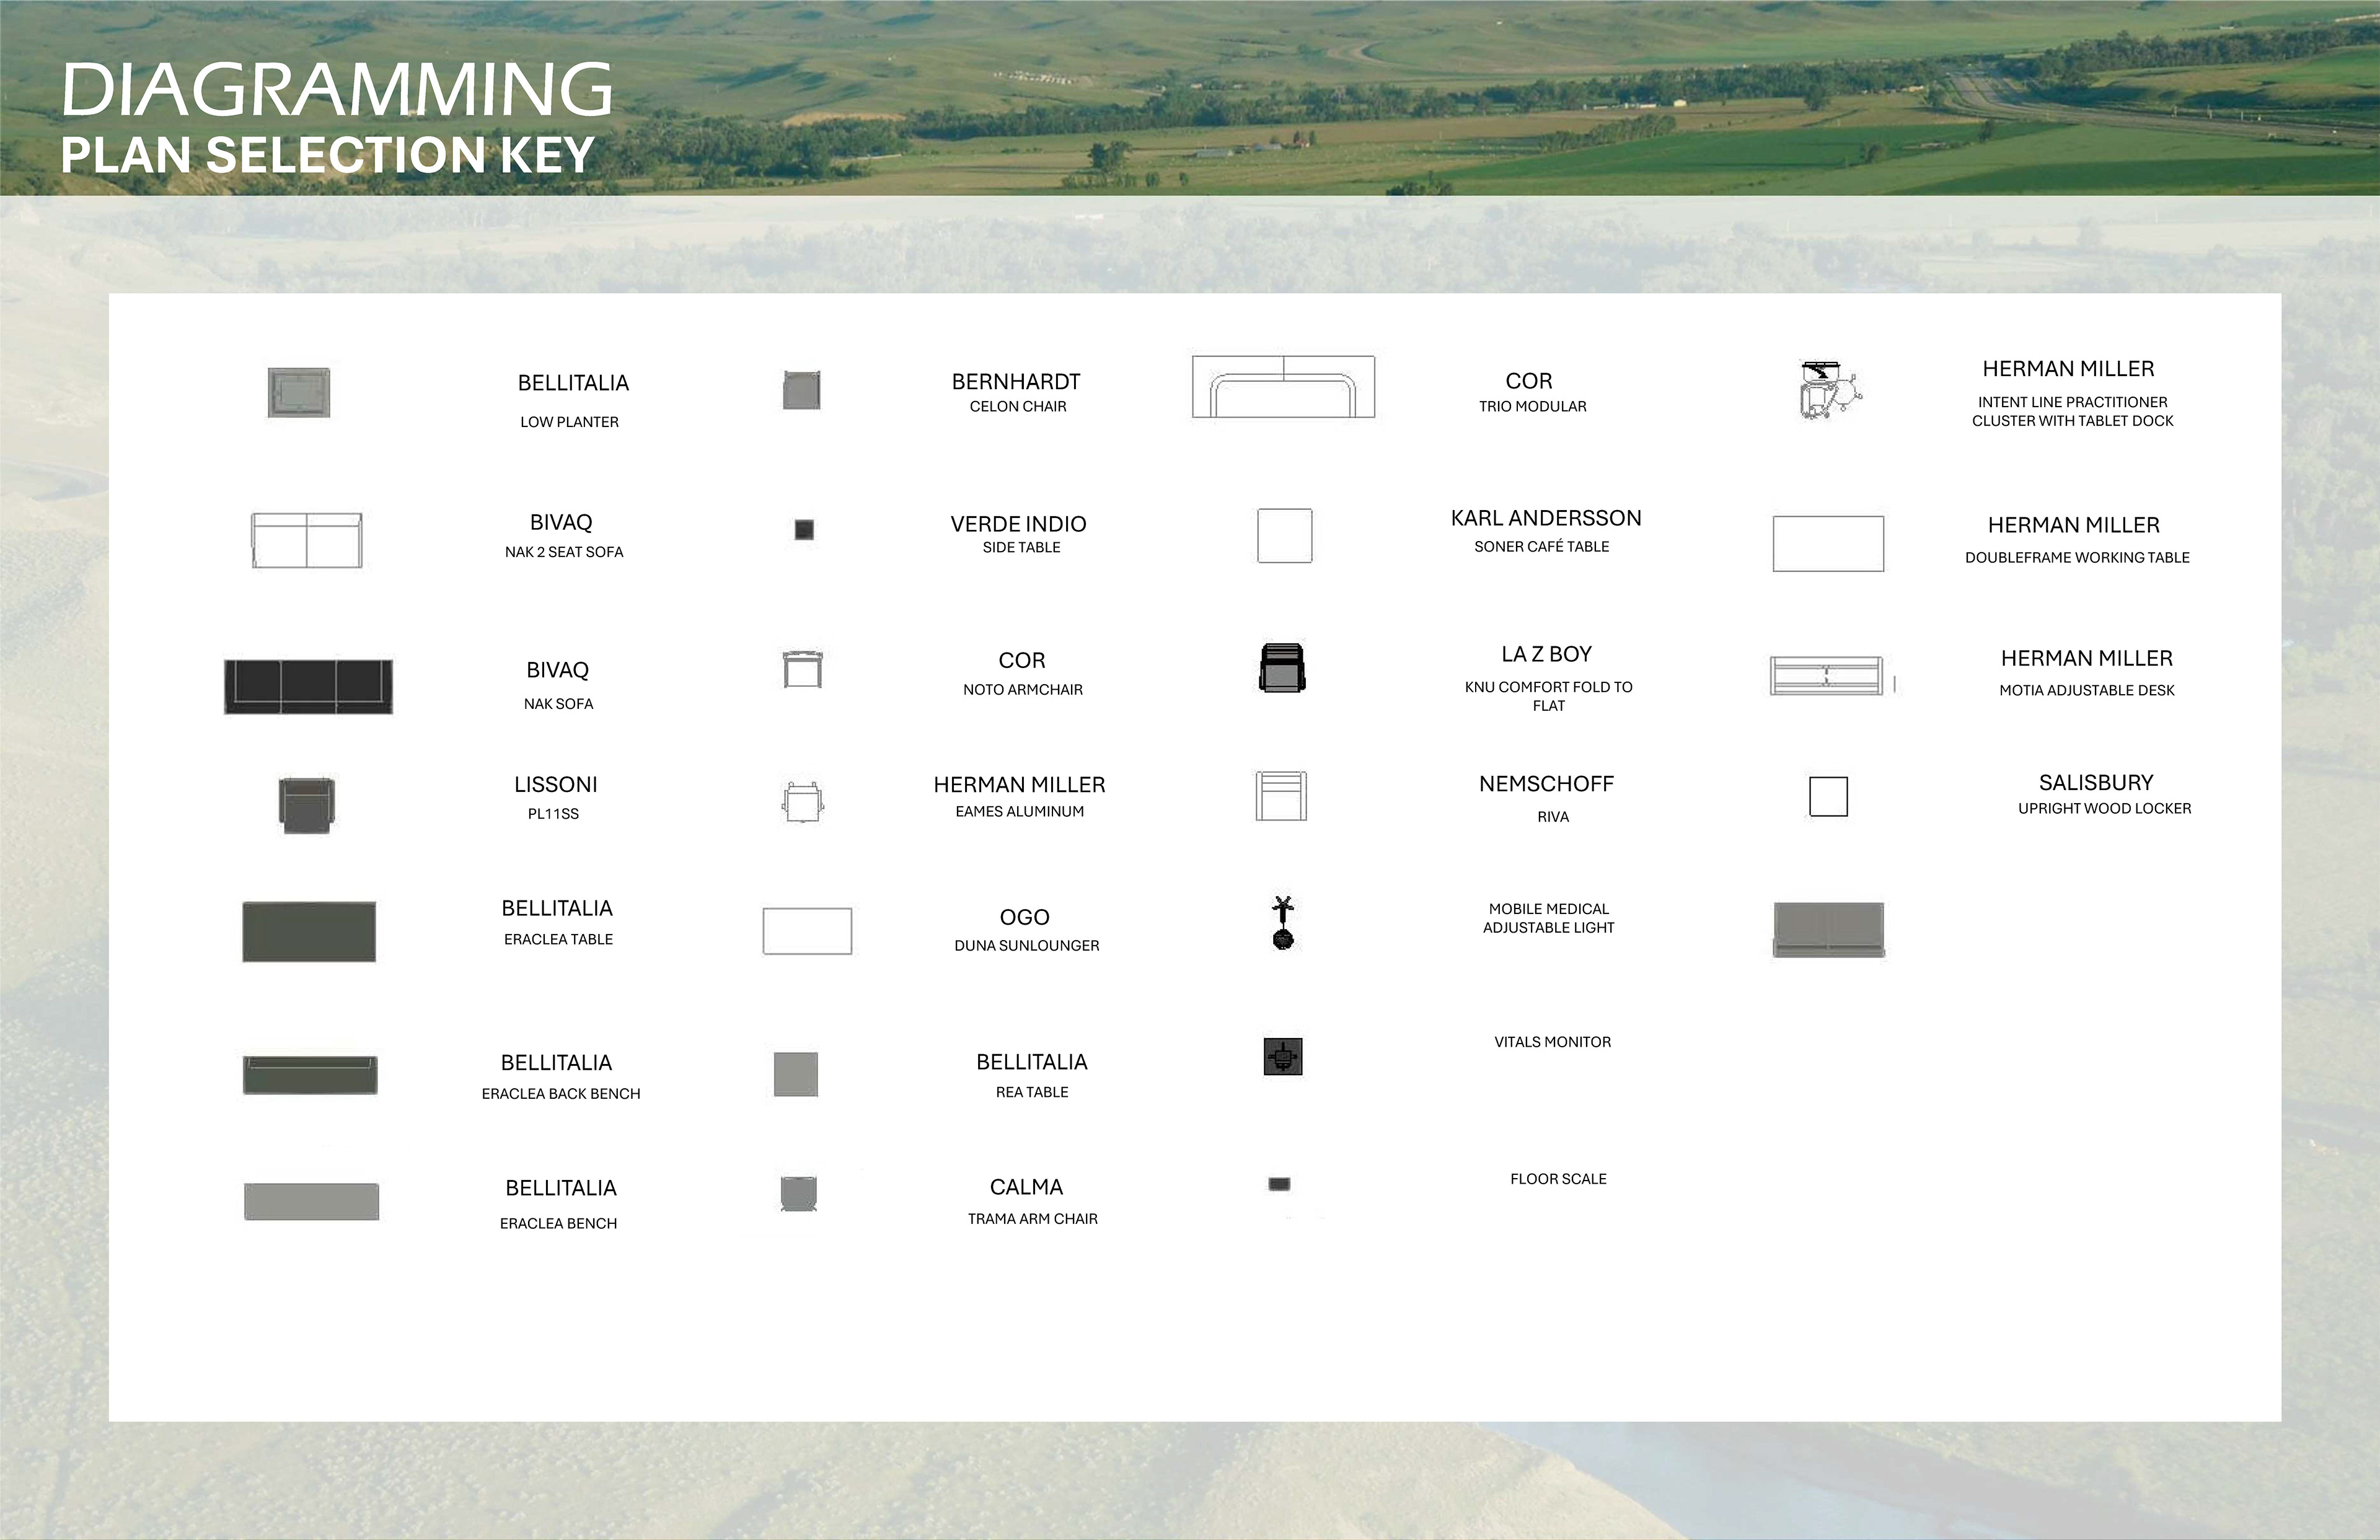Click the dark Eraclea table symbol
The width and height of the screenshot is (2380, 1540).
pos(309,931)
